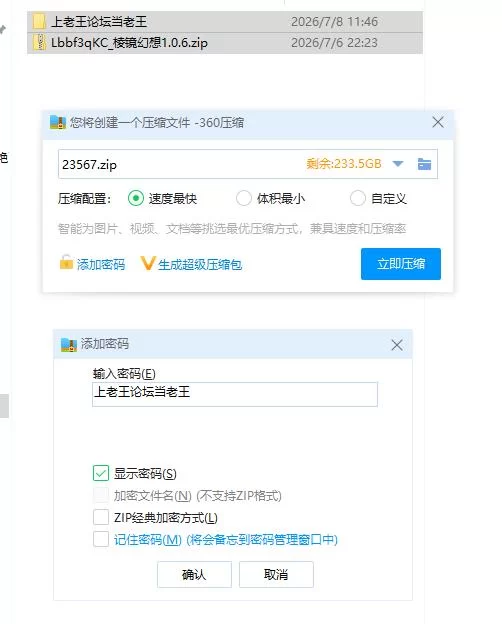Click the 记住密码(M) blue label link
The height and width of the screenshot is (624, 502).
(226, 540)
